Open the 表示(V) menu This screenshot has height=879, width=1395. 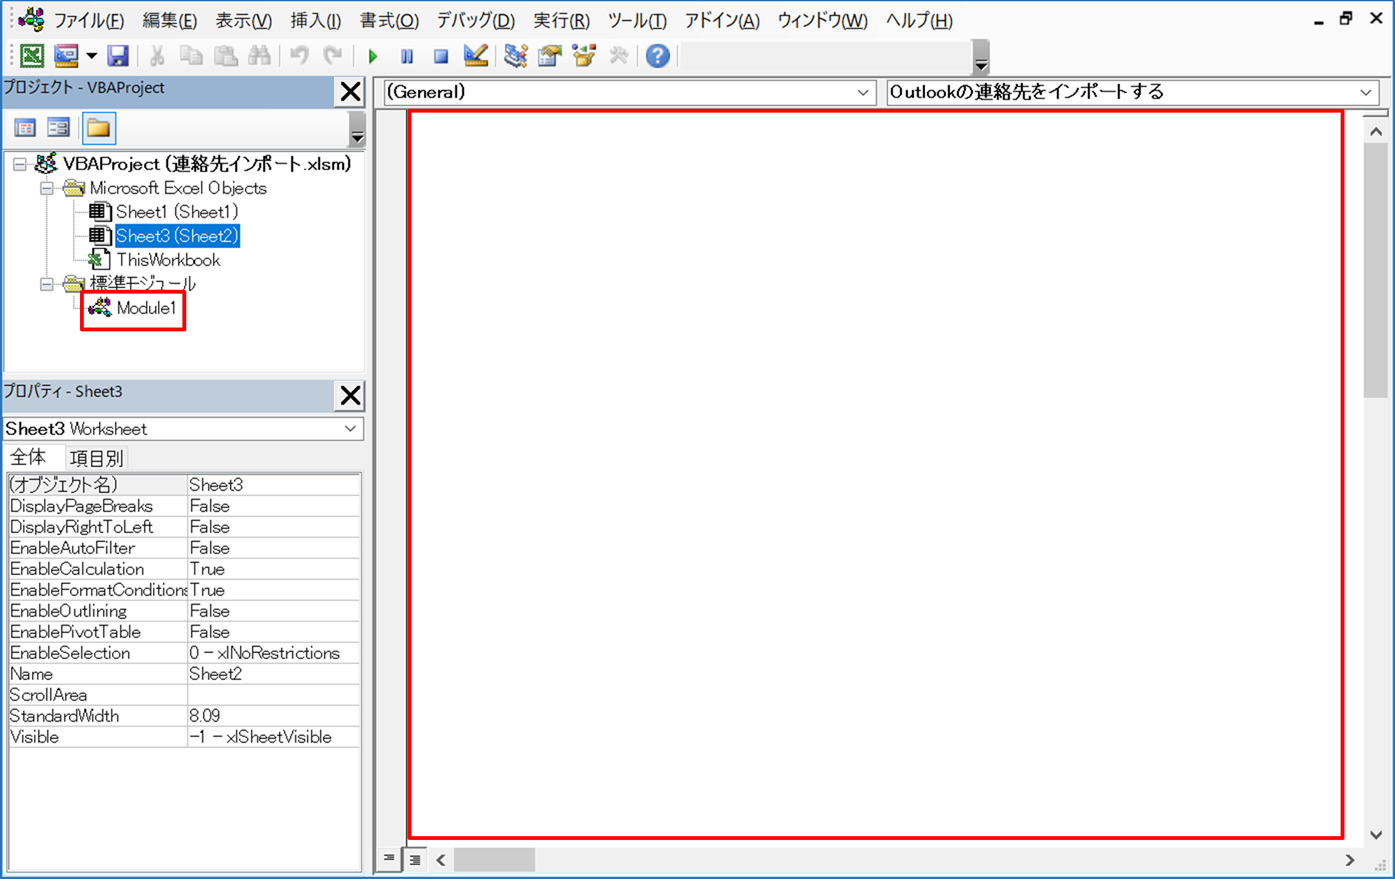pos(244,20)
